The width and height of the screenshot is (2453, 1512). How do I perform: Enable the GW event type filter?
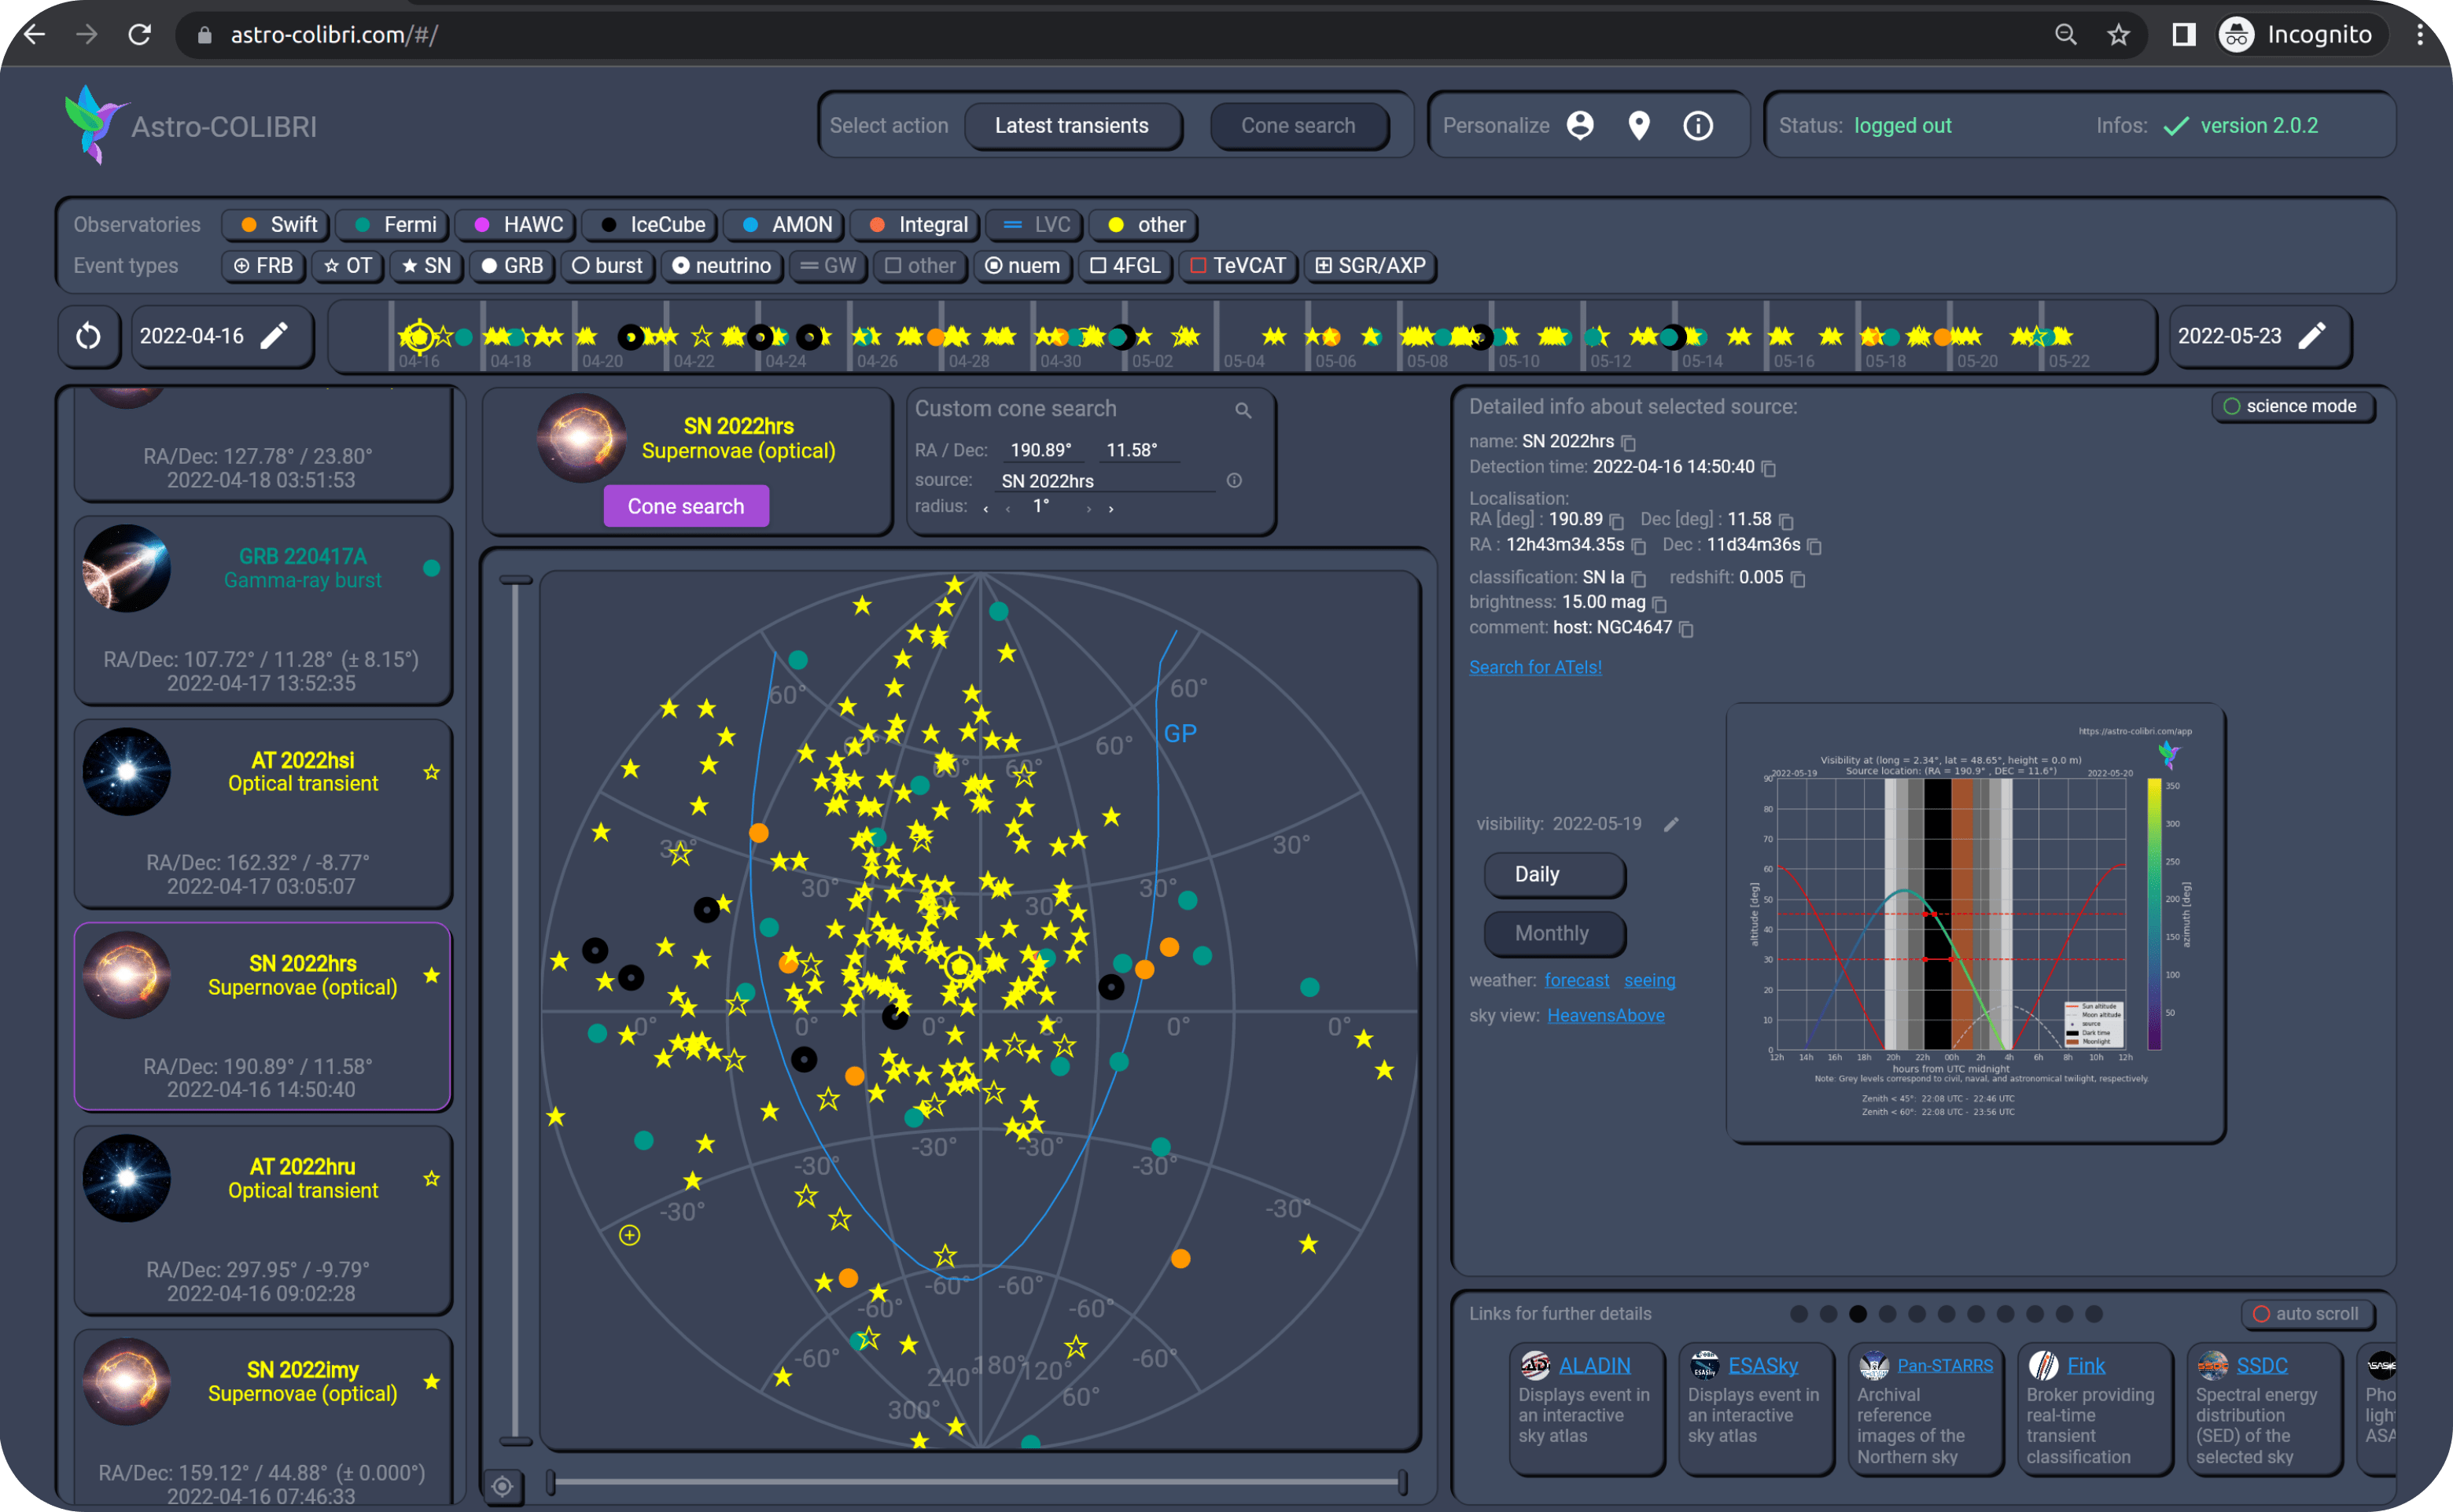(x=828, y=266)
